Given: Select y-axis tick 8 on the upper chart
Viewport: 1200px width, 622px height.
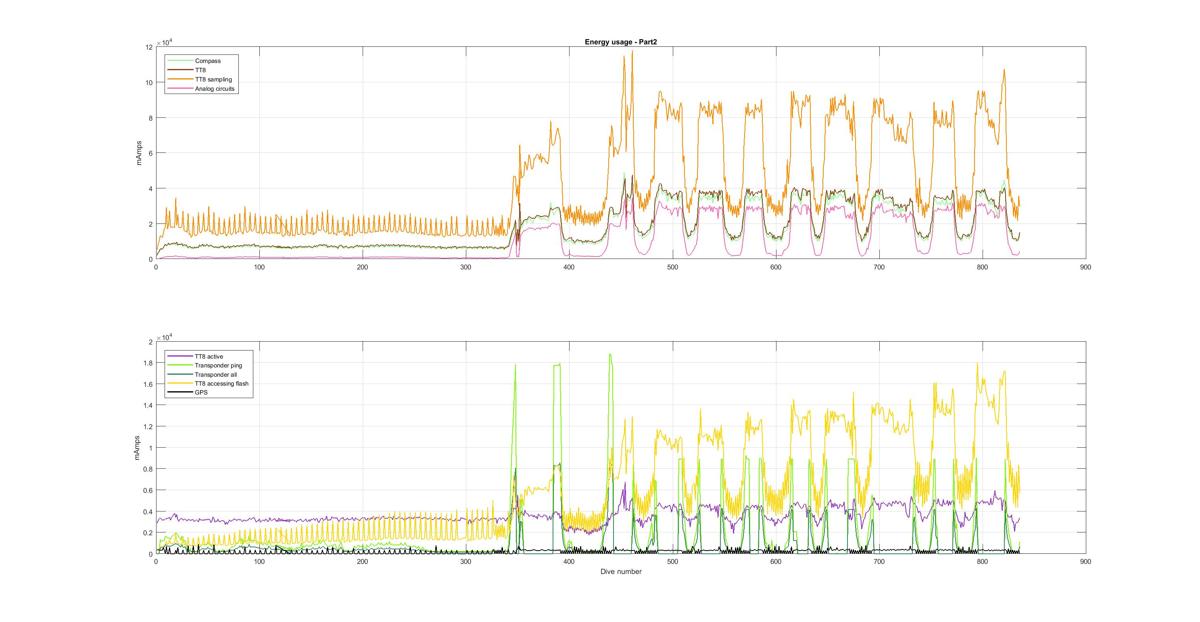Looking at the screenshot, I should [150, 118].
